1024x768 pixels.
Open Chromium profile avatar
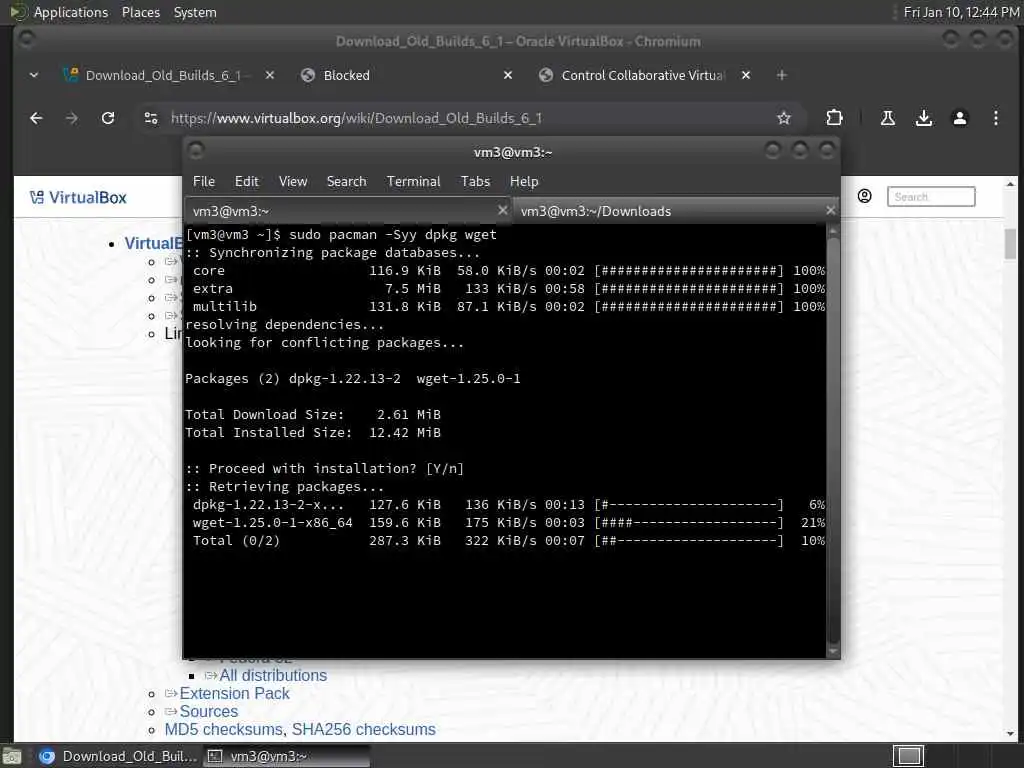coord(959,118)
